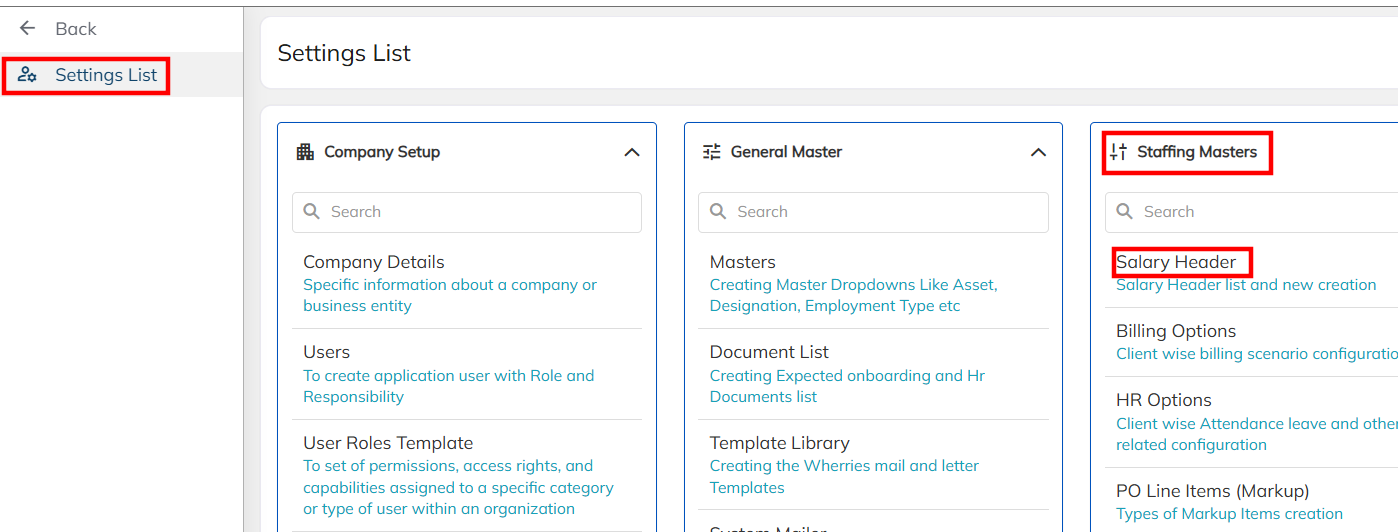Click the General Master search magnifier icon

718,212
